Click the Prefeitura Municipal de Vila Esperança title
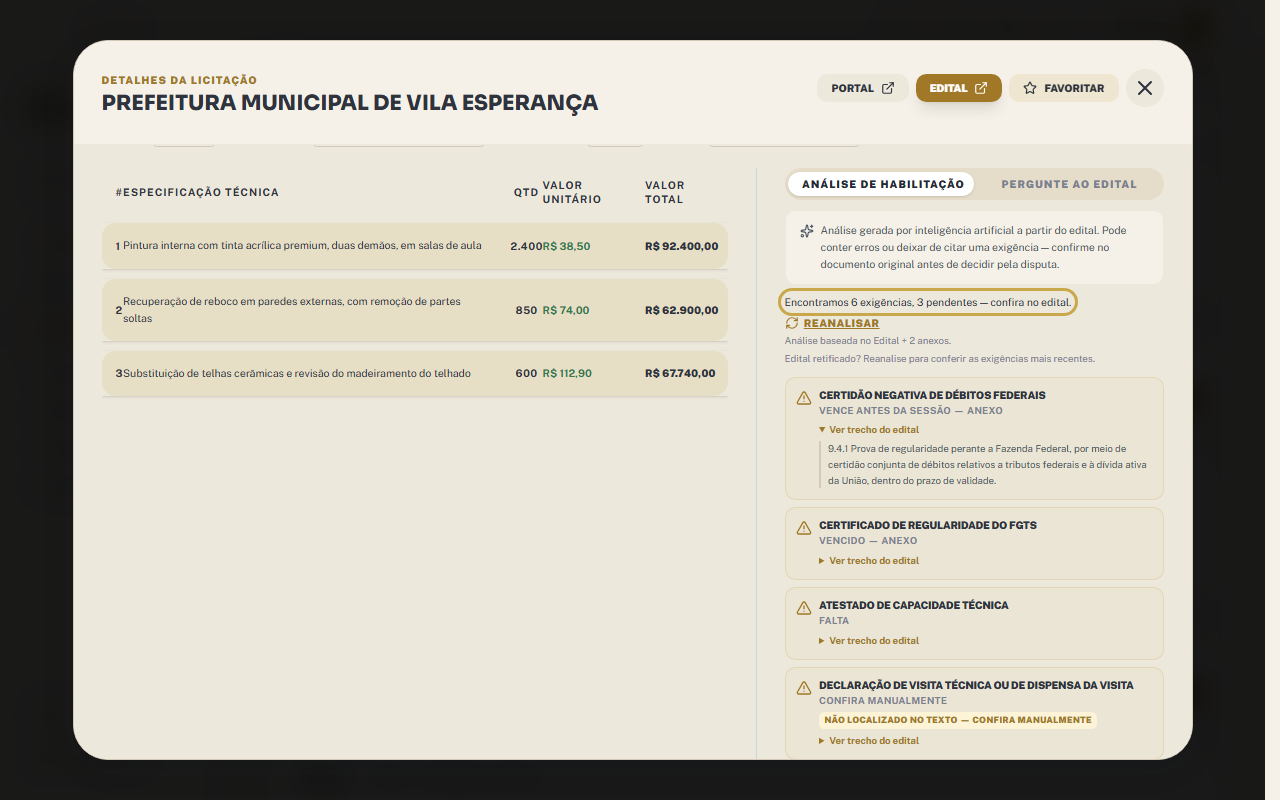Viewport: 1280px width, 800px height. coord(350,102)
